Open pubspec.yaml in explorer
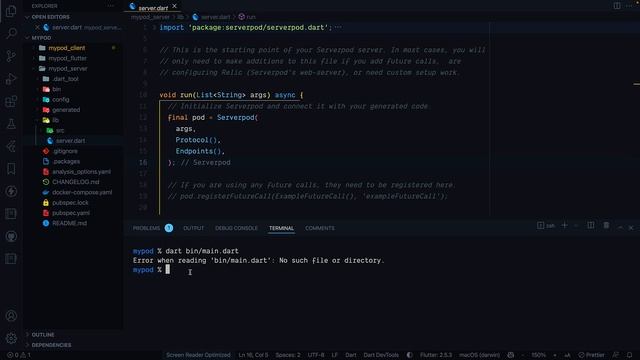640x360 pixels. click(70, 213)
